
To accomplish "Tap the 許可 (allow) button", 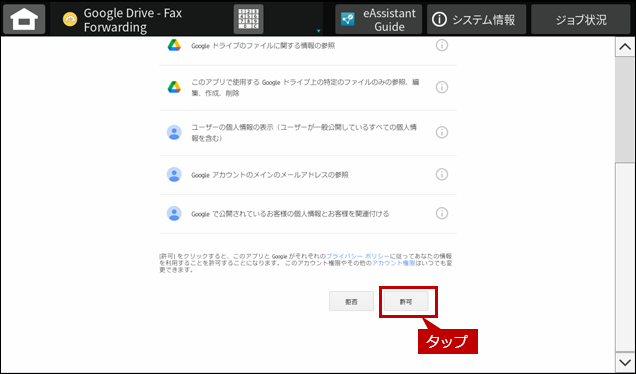I will pyautogui.click(x=406, y=301).
